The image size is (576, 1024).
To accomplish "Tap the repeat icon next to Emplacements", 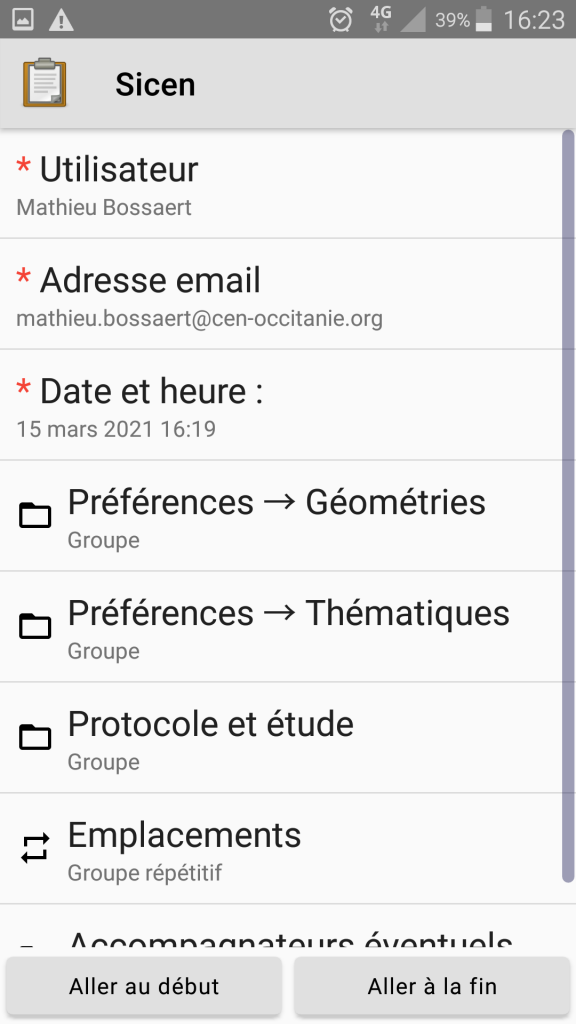I will pyautogui.click(x=35, y=848).
